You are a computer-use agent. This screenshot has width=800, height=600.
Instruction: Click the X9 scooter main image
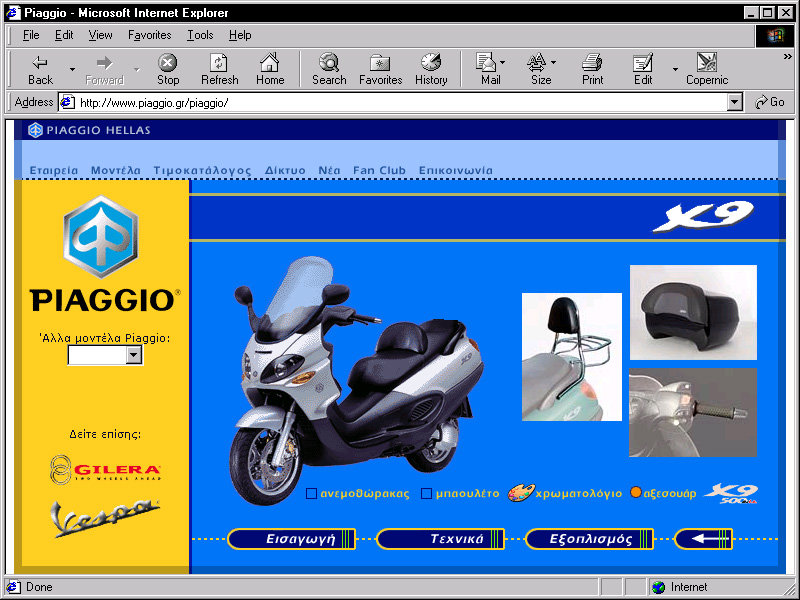click(356, 380)
